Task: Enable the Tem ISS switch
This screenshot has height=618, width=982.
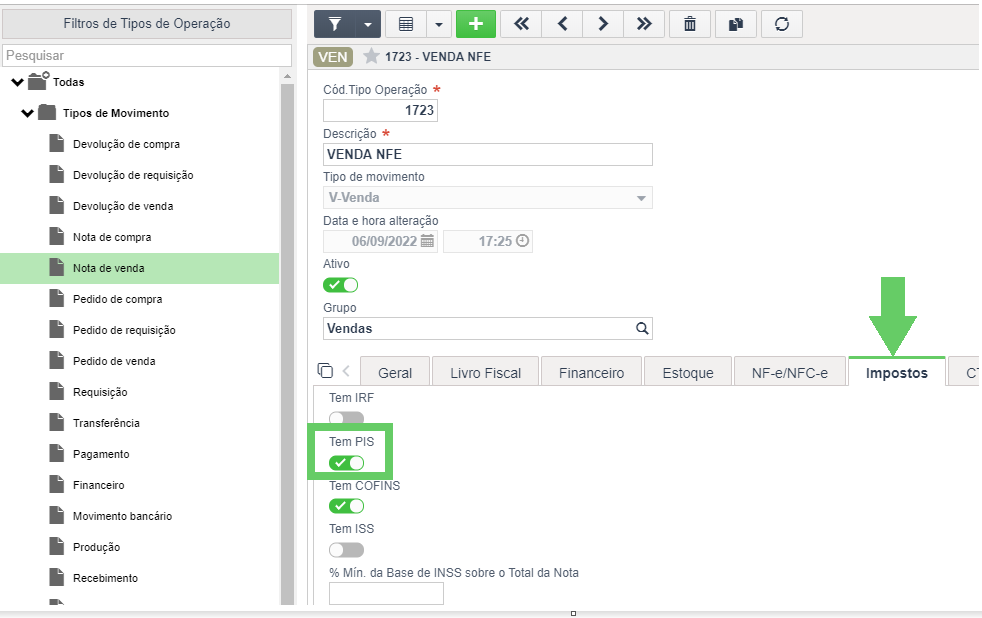Action: tap(346, 550)
